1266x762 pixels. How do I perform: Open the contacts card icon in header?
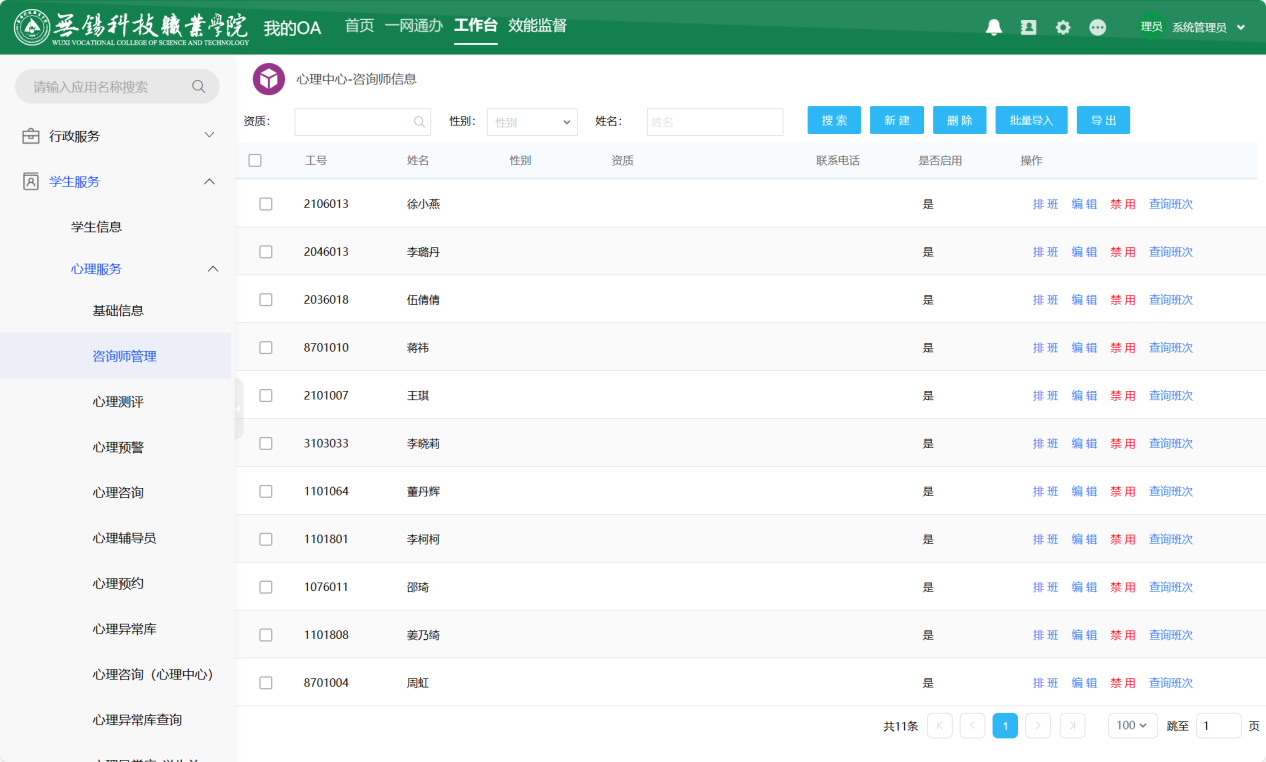pyautogui.click(x=1028, y=28)
